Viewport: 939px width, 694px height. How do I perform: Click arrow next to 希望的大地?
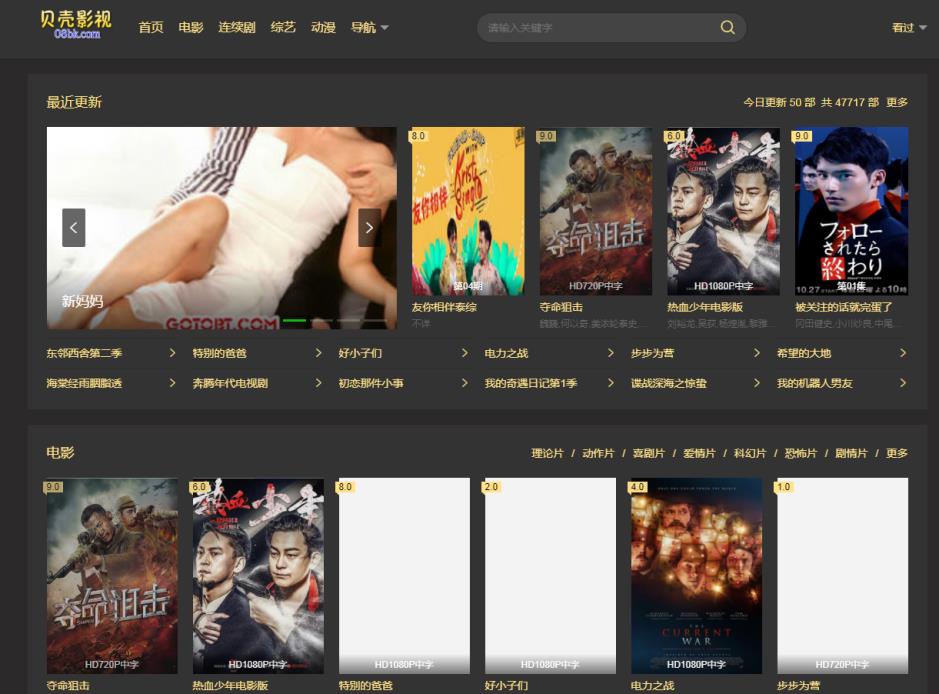pyautogui.click(x=903, y=353)
